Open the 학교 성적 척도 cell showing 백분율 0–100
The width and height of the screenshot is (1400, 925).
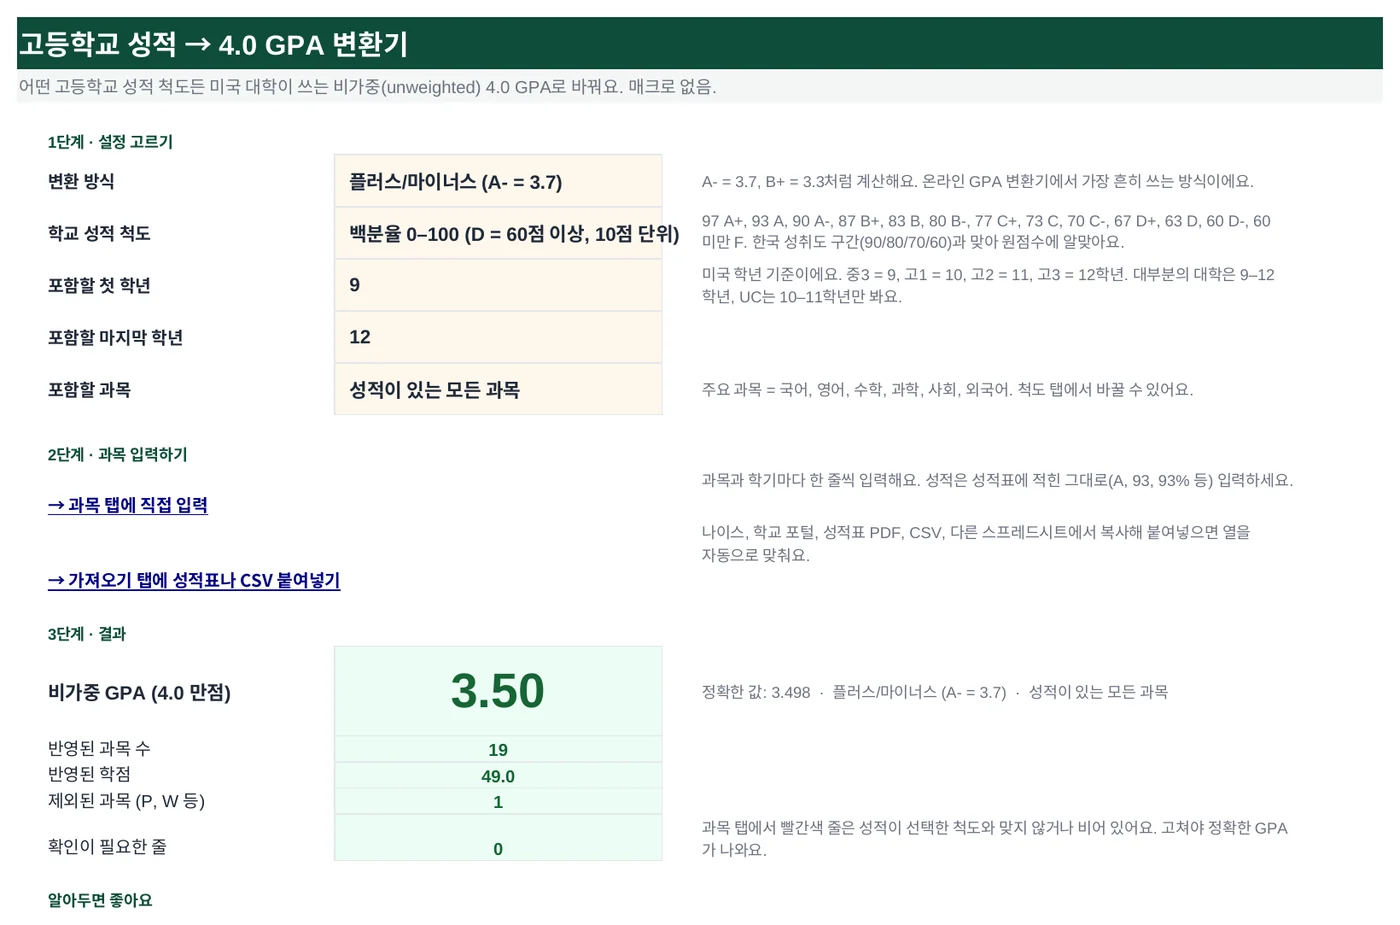(x=498, y=233)
